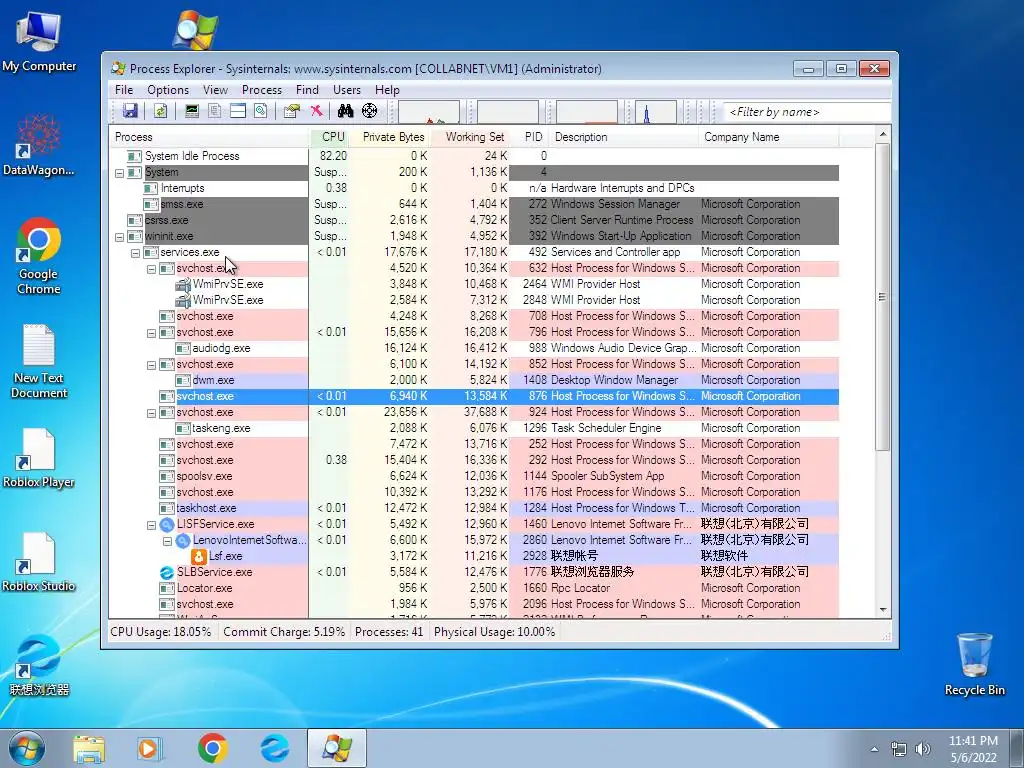The height and width of the screenshot is (768, 1024).
Task: Collapse the LISFService.exe node
Action: coord(152,525)
